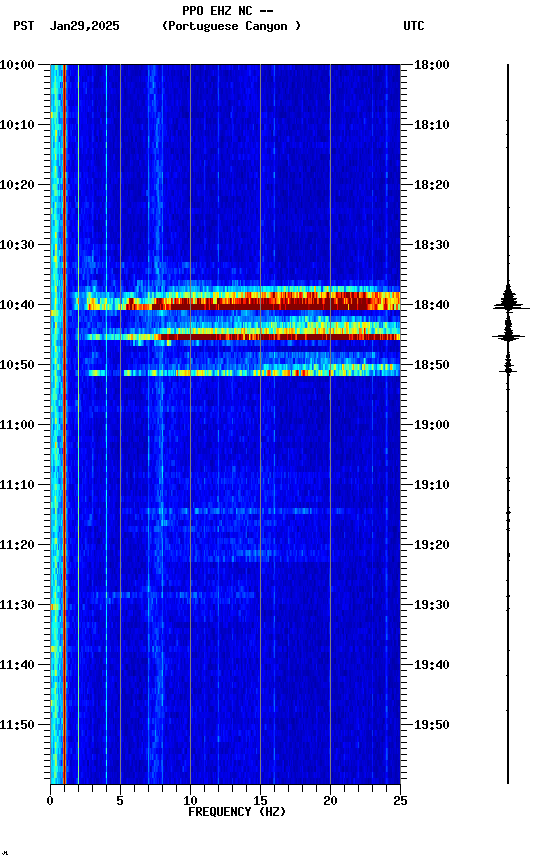Click the frequency axis label 0
The width and height of the screenshot is (552, 864).
point(50,801)
